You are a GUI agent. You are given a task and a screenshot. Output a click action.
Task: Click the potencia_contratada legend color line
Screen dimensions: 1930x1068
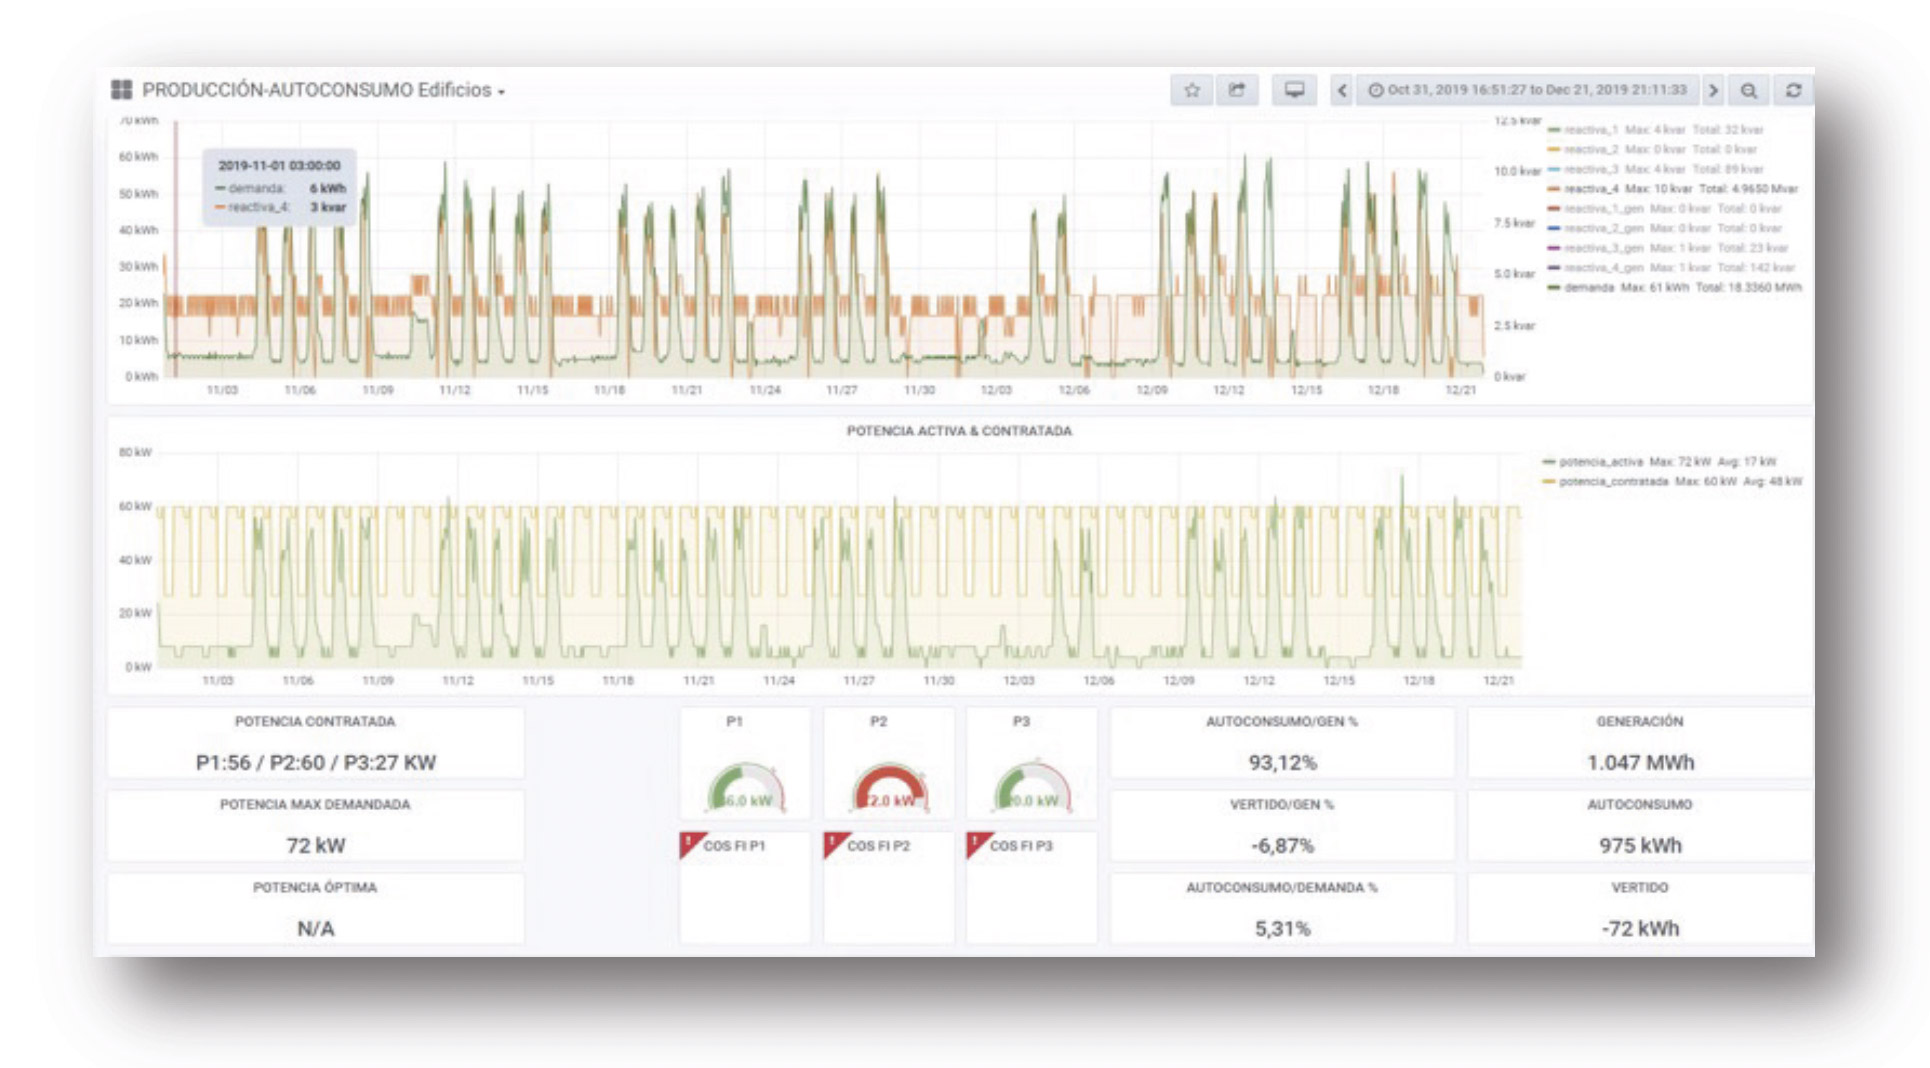pyautogui.click(x=1549, y=482)
